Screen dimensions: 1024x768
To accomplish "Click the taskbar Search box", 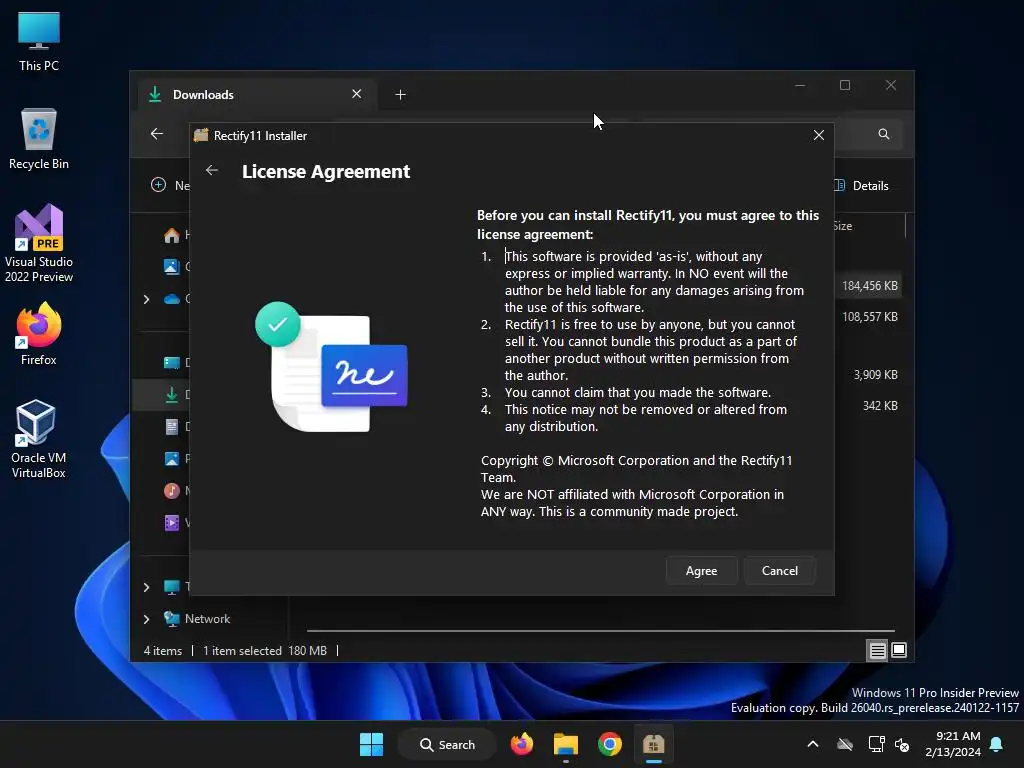I will pyautogui.click(x=447, y=744).
